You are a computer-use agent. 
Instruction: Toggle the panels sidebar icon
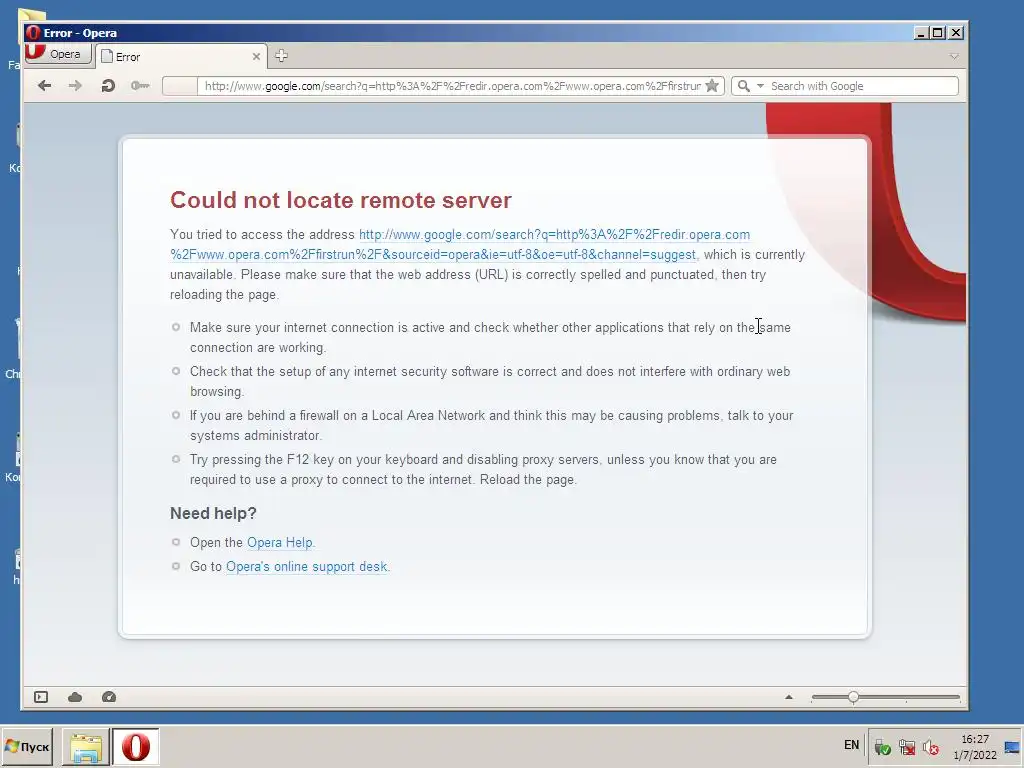pos(41,697)
